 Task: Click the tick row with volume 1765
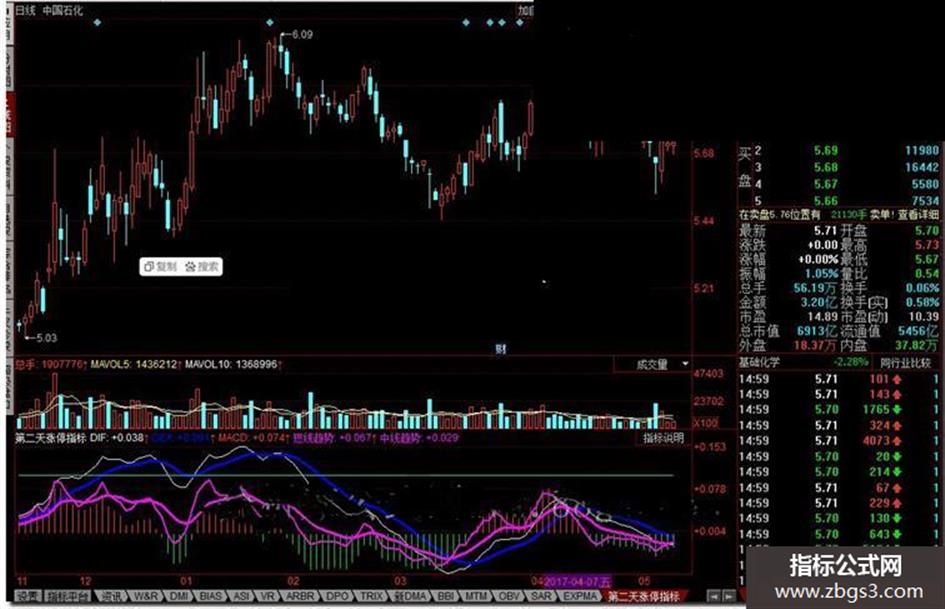coord(840,409)
